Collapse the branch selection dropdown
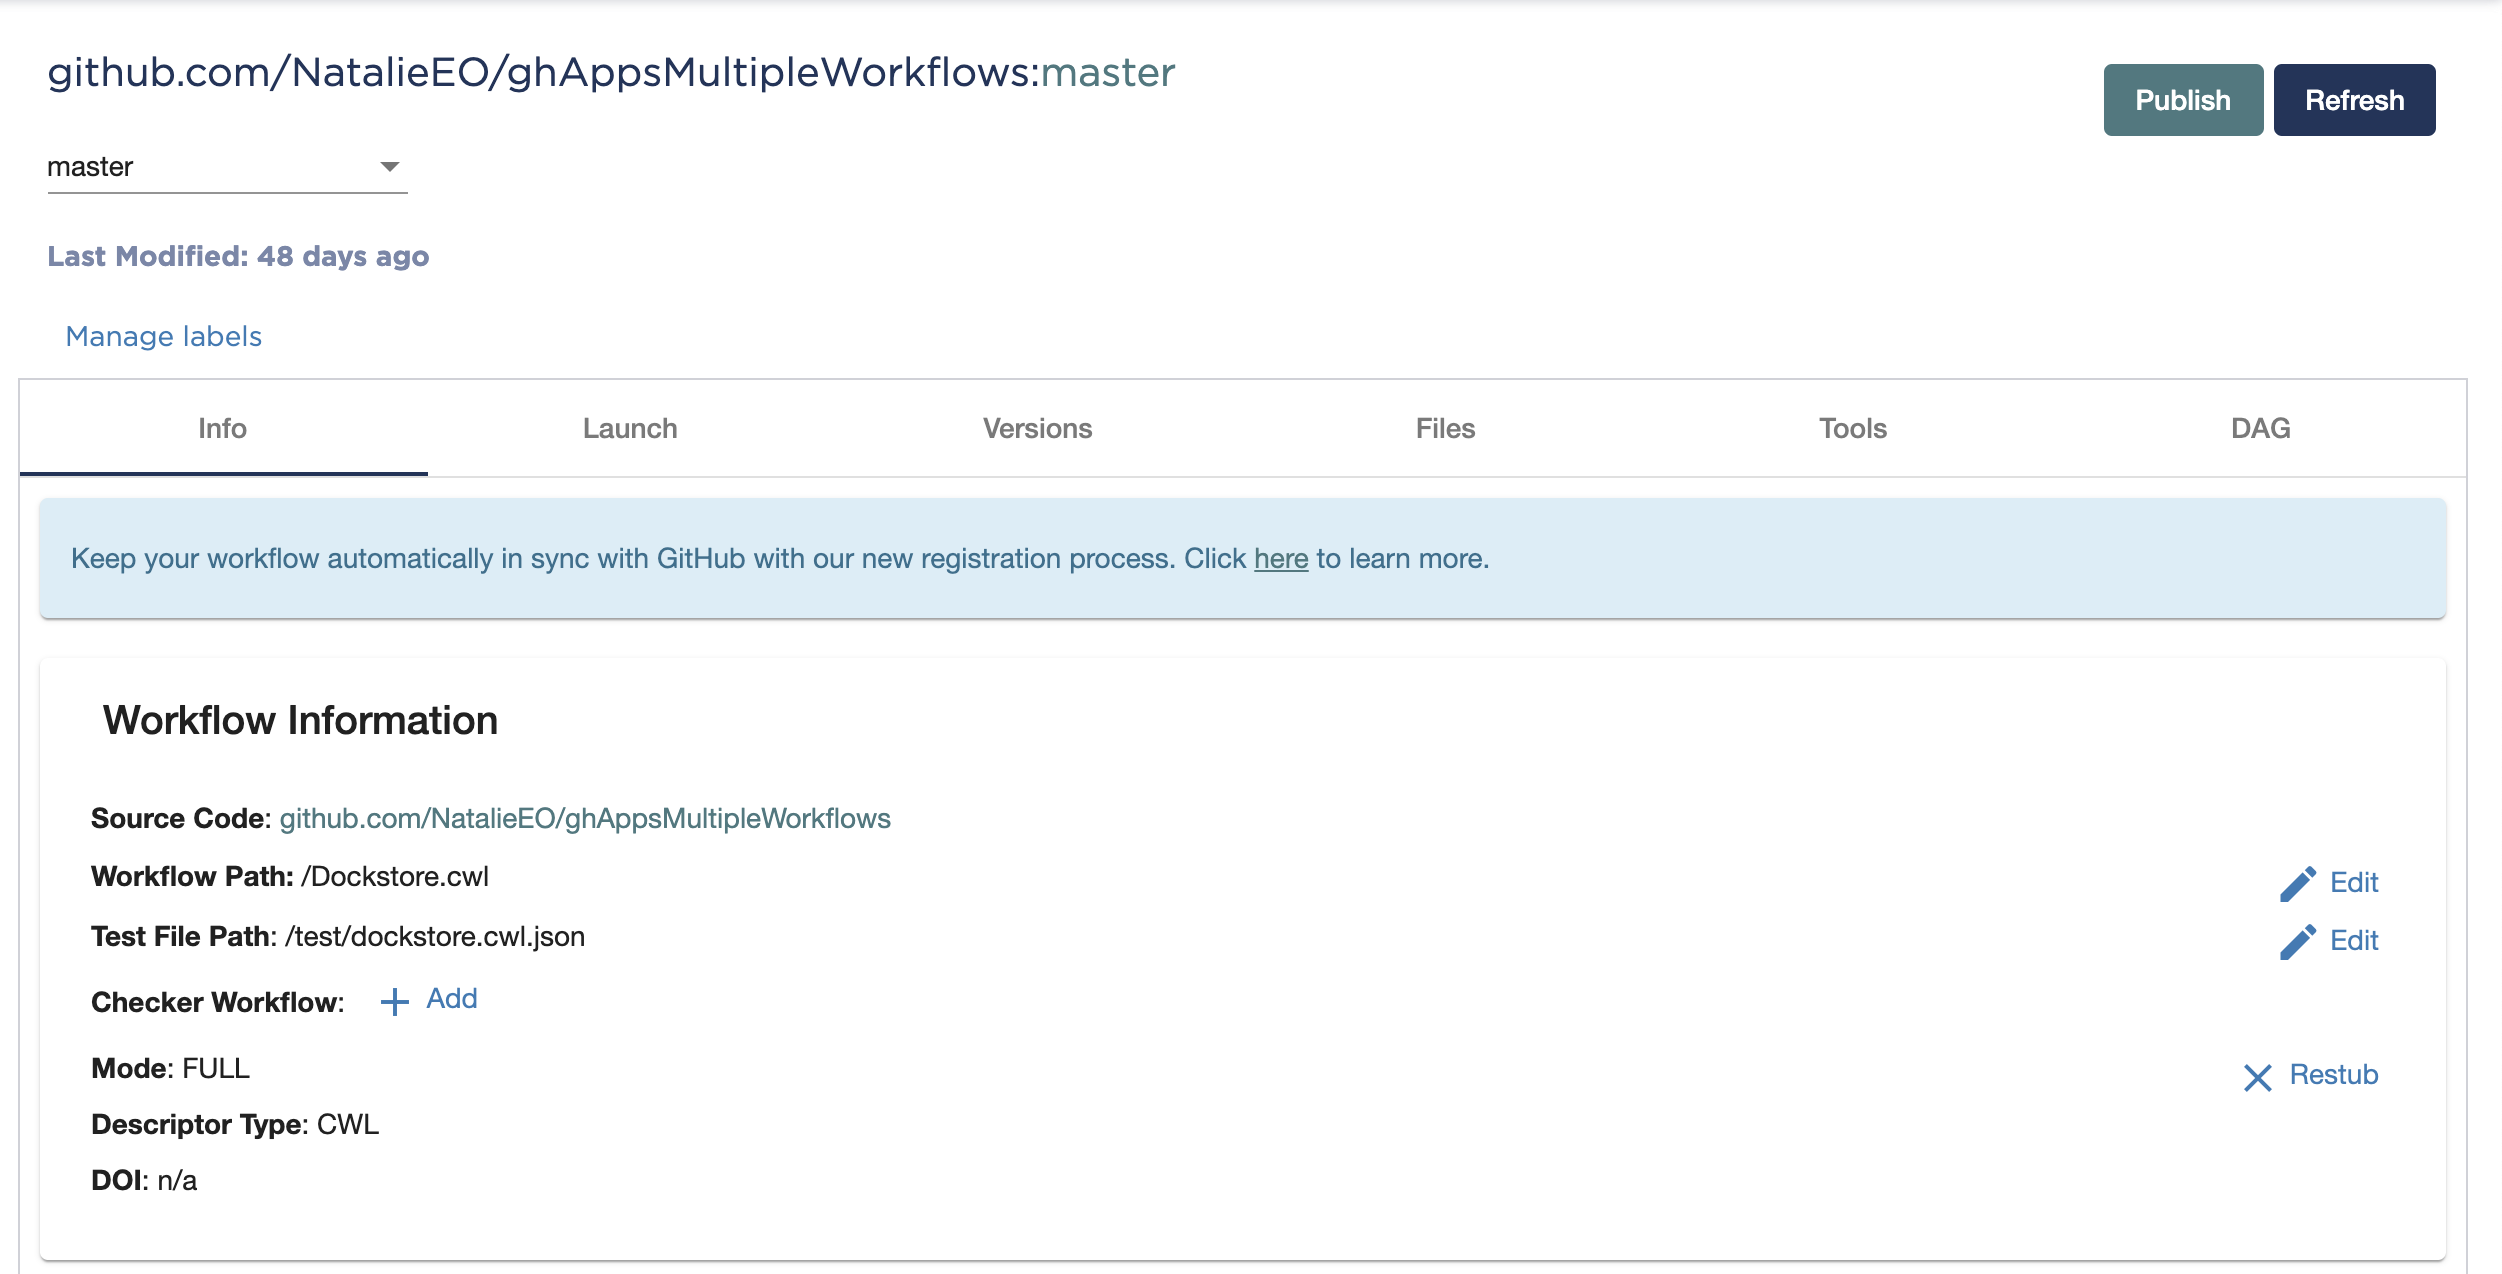Viewport: 2502px width, 1274px height. pos(390,166)
